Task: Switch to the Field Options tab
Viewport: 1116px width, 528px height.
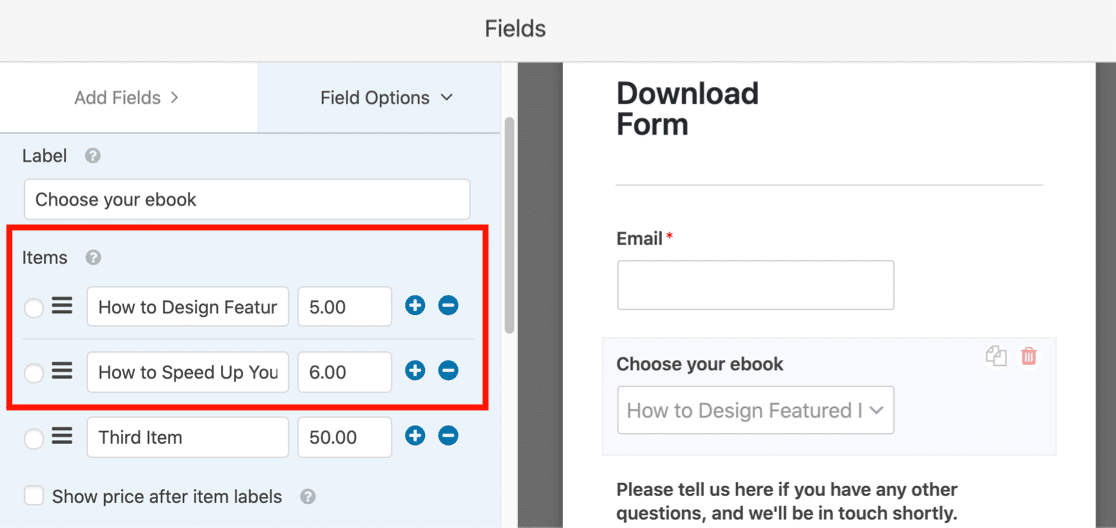Action: 386,98
